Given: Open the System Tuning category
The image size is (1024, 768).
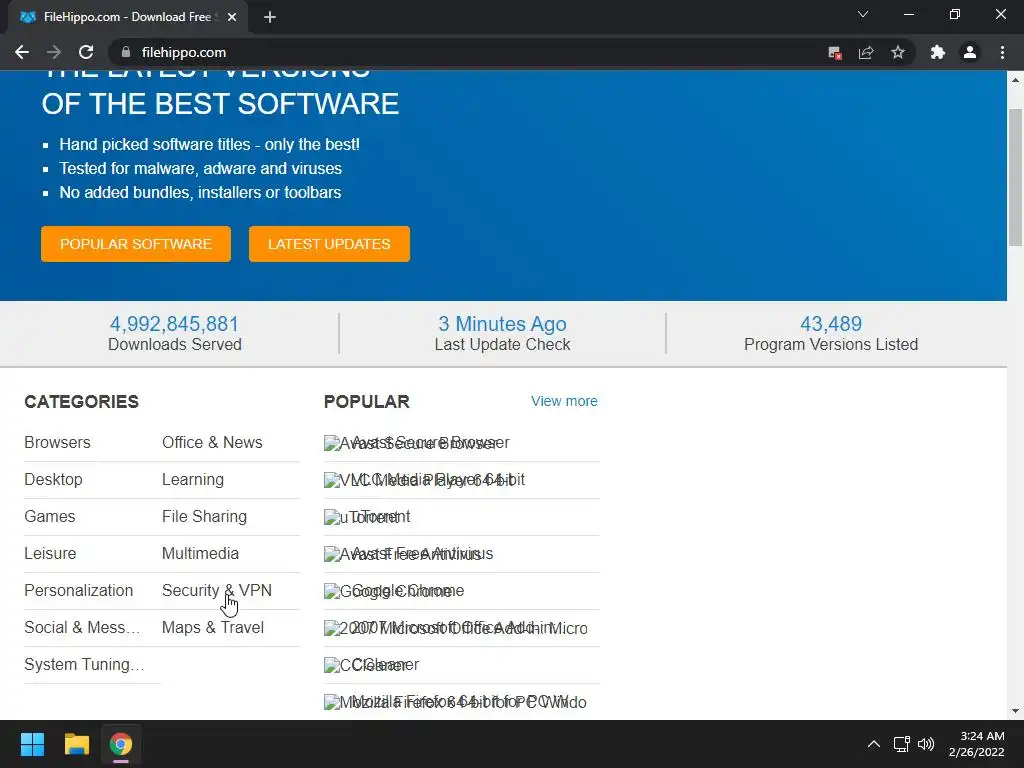Looking at the screenshot, I should pyautogui.click(x=84, y=665).
